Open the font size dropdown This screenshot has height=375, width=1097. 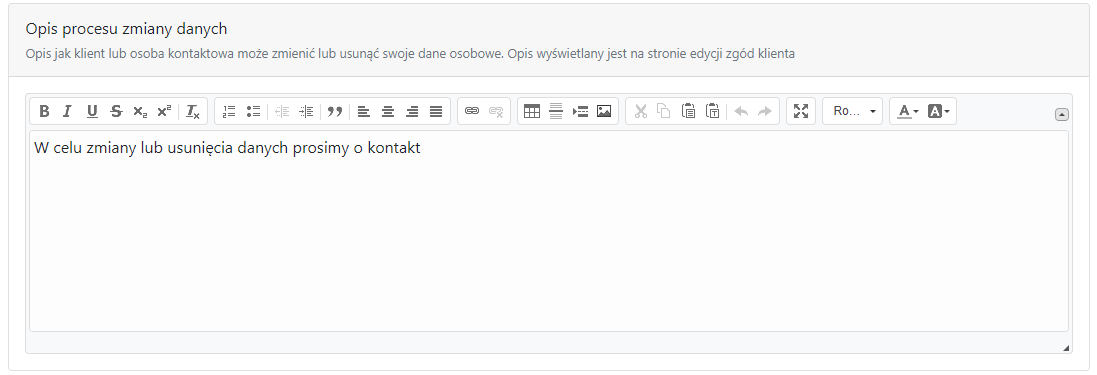(x=853, y=111)
